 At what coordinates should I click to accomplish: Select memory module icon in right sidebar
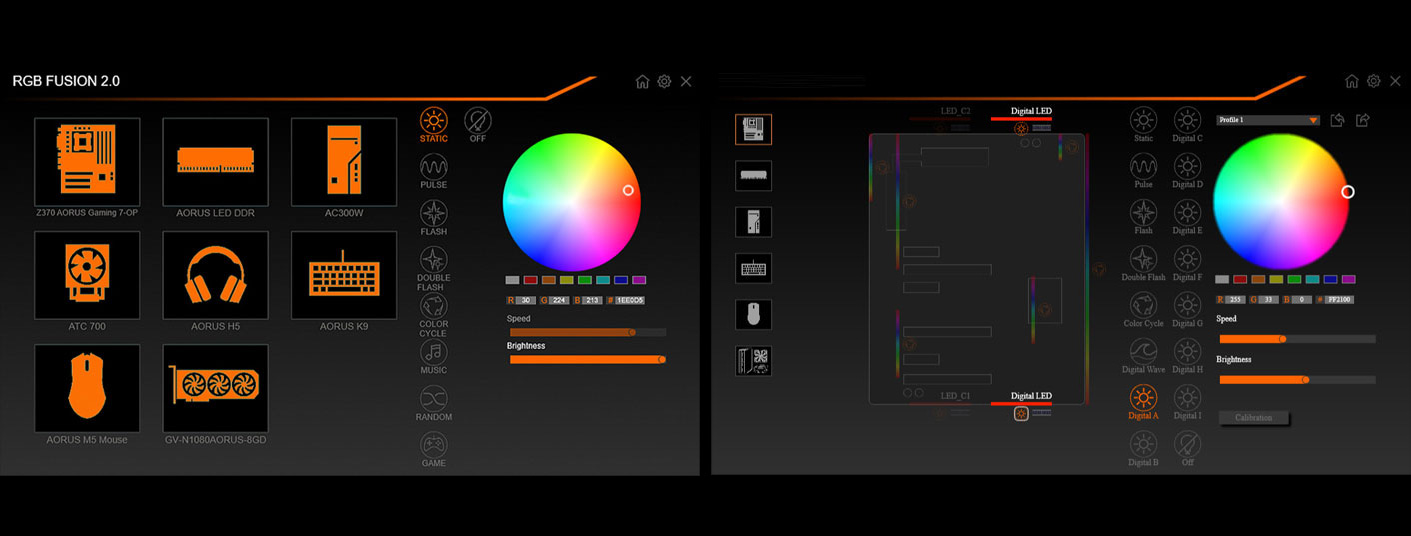(753, 175)
